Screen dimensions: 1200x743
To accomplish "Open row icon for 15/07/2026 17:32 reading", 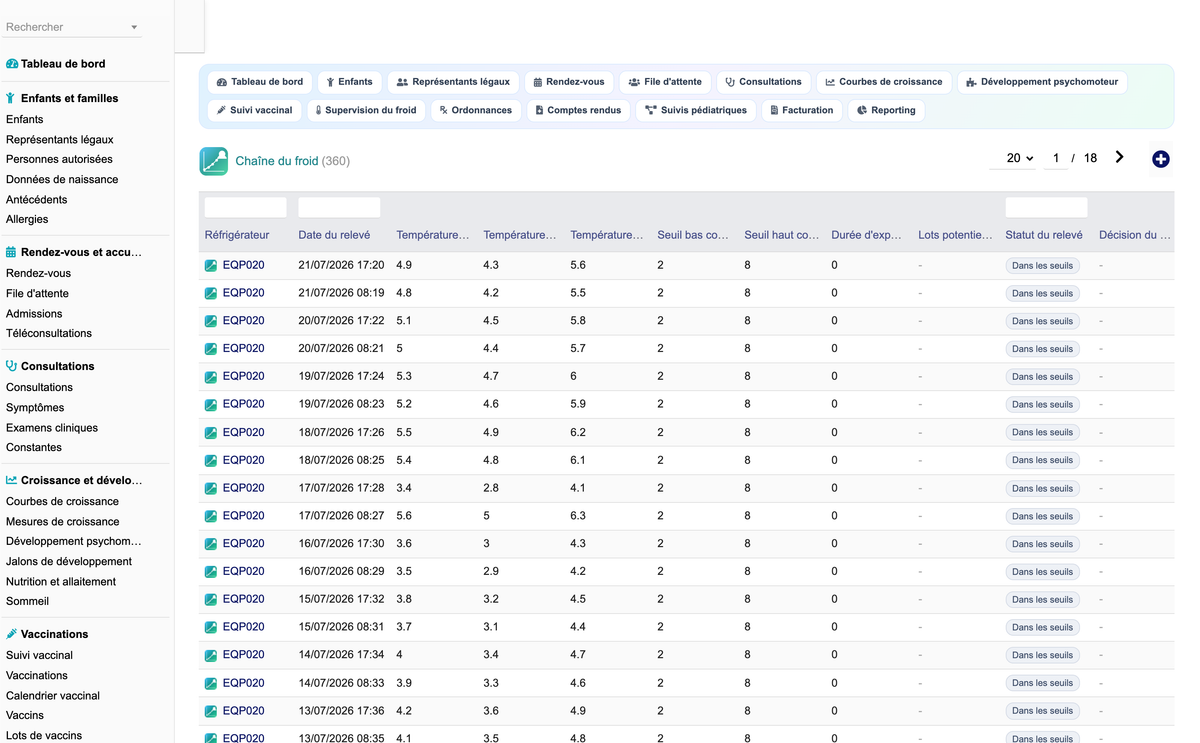I will [211, 600].
